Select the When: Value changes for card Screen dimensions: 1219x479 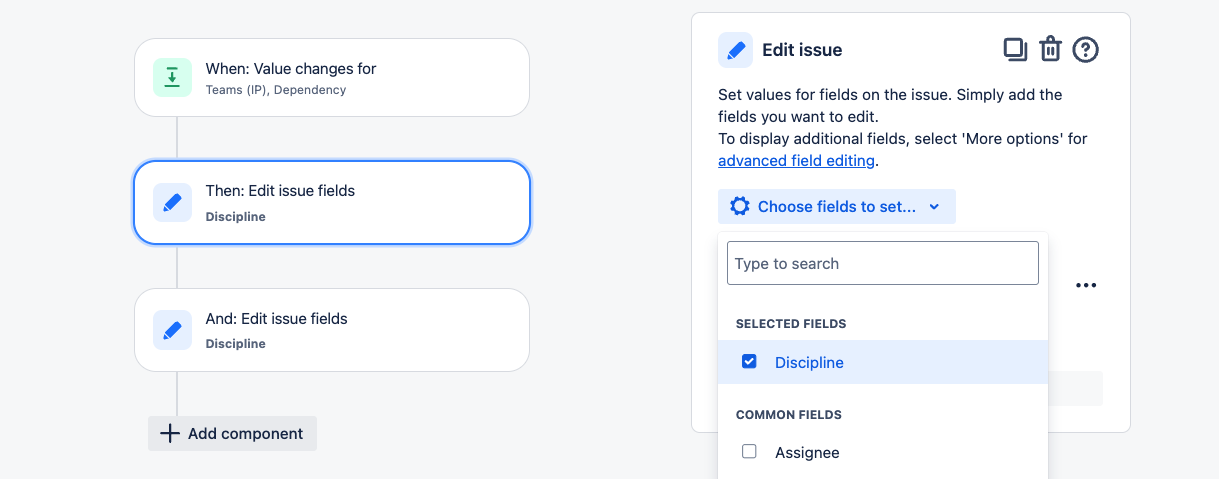[x=332, y=77]
